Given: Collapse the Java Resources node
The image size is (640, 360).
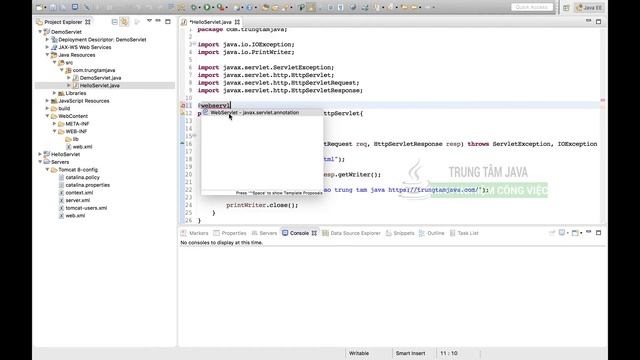Looking at the screenshot, I should click(47, 55).
